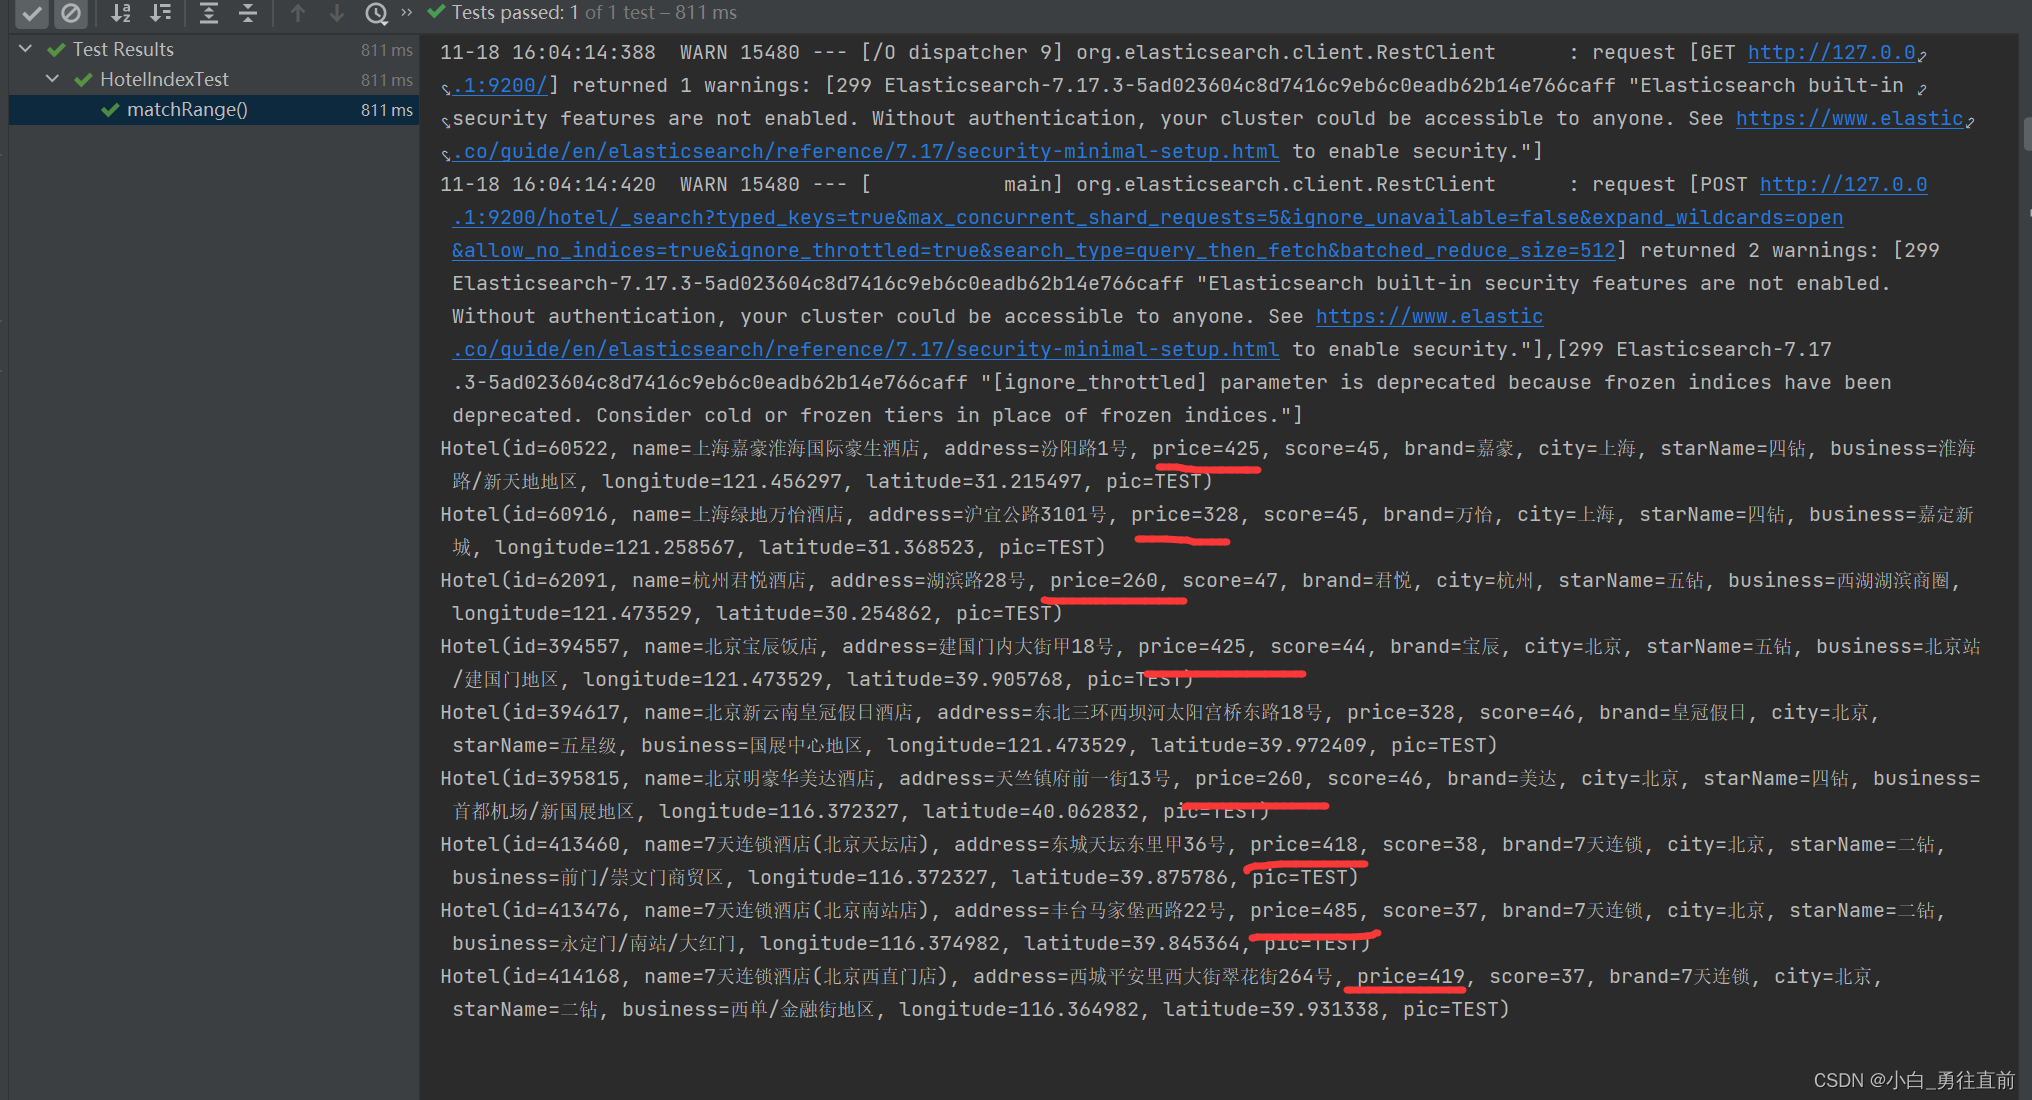
Task: Show more toolbar actions chevron
Action: tap(406, 13)
